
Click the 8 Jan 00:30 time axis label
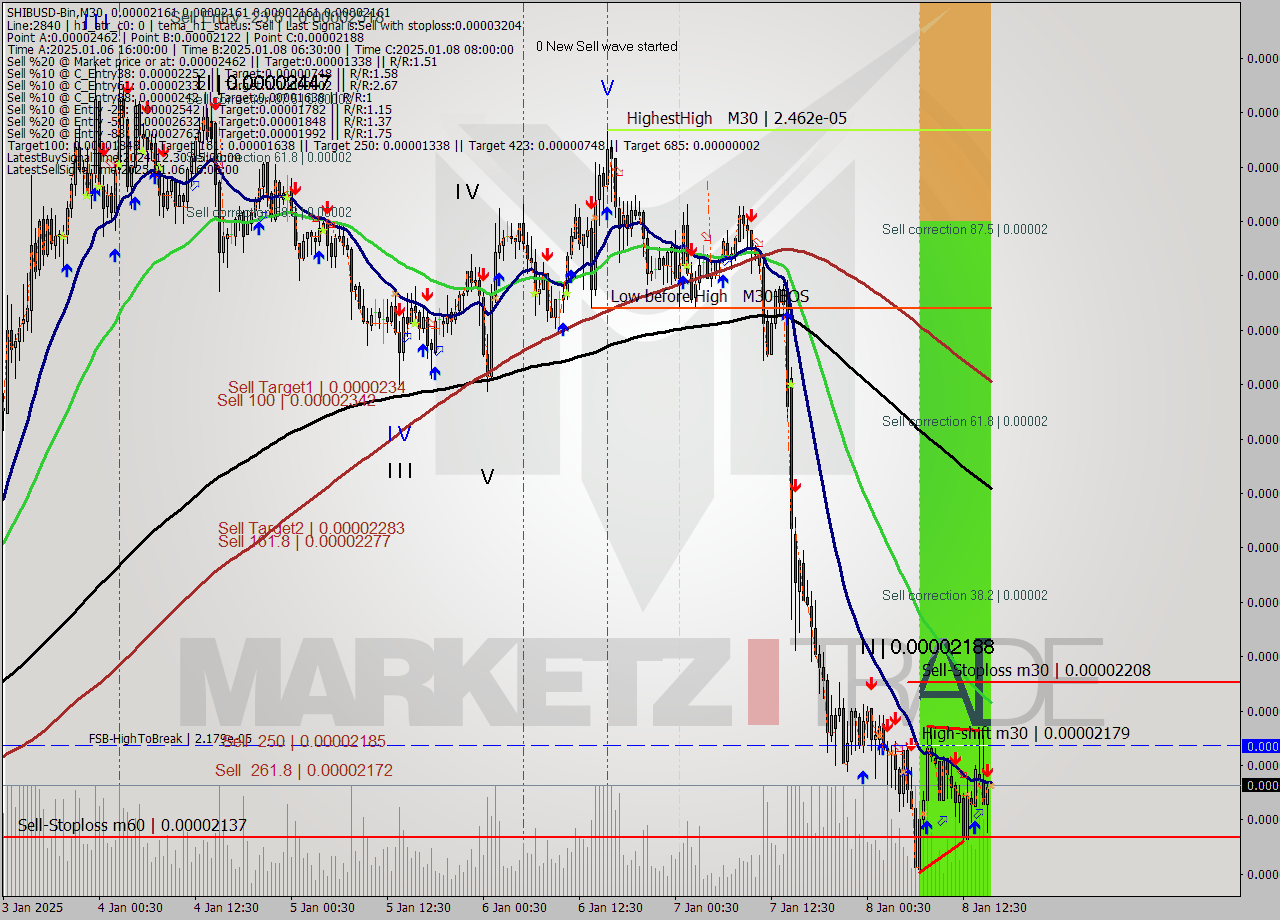tap(898, 908)
